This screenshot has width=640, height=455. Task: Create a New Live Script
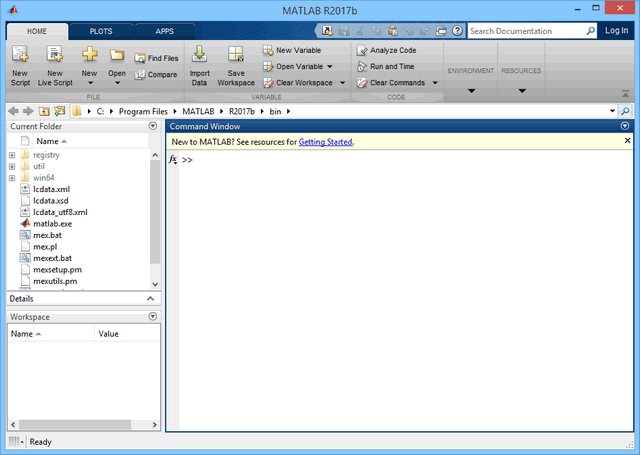pyautogui.click(x=55, y=58)
